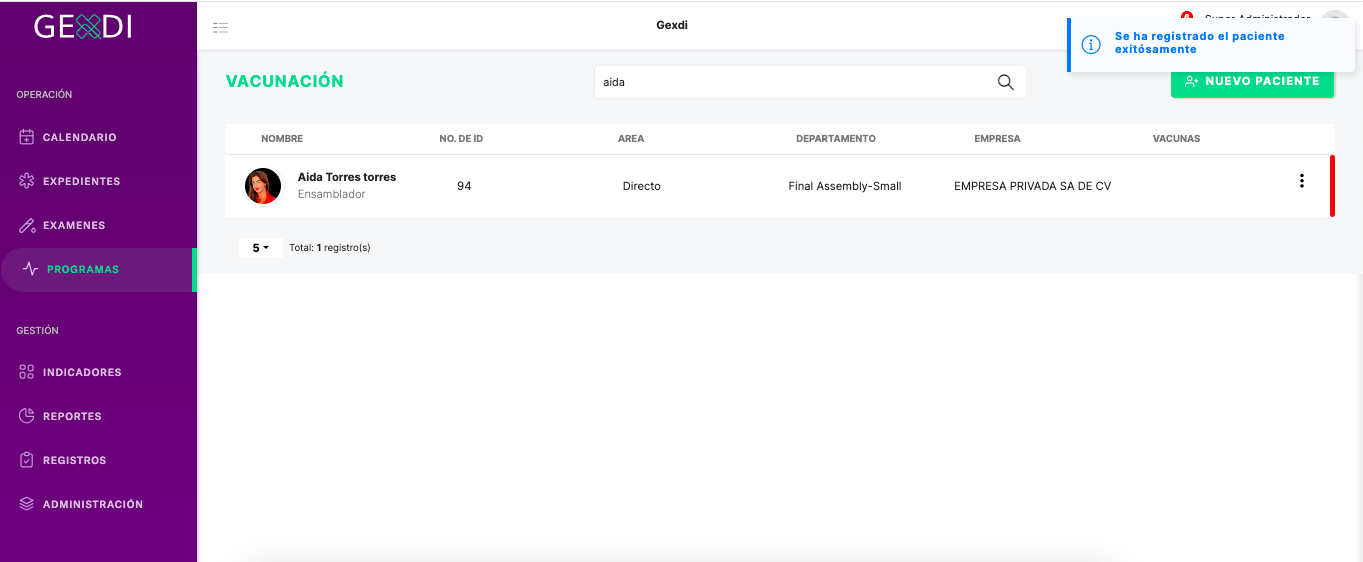Click the Total 1 registro(s) text
This screenshot has height=562, width=1363.
(x=329, y=247)
